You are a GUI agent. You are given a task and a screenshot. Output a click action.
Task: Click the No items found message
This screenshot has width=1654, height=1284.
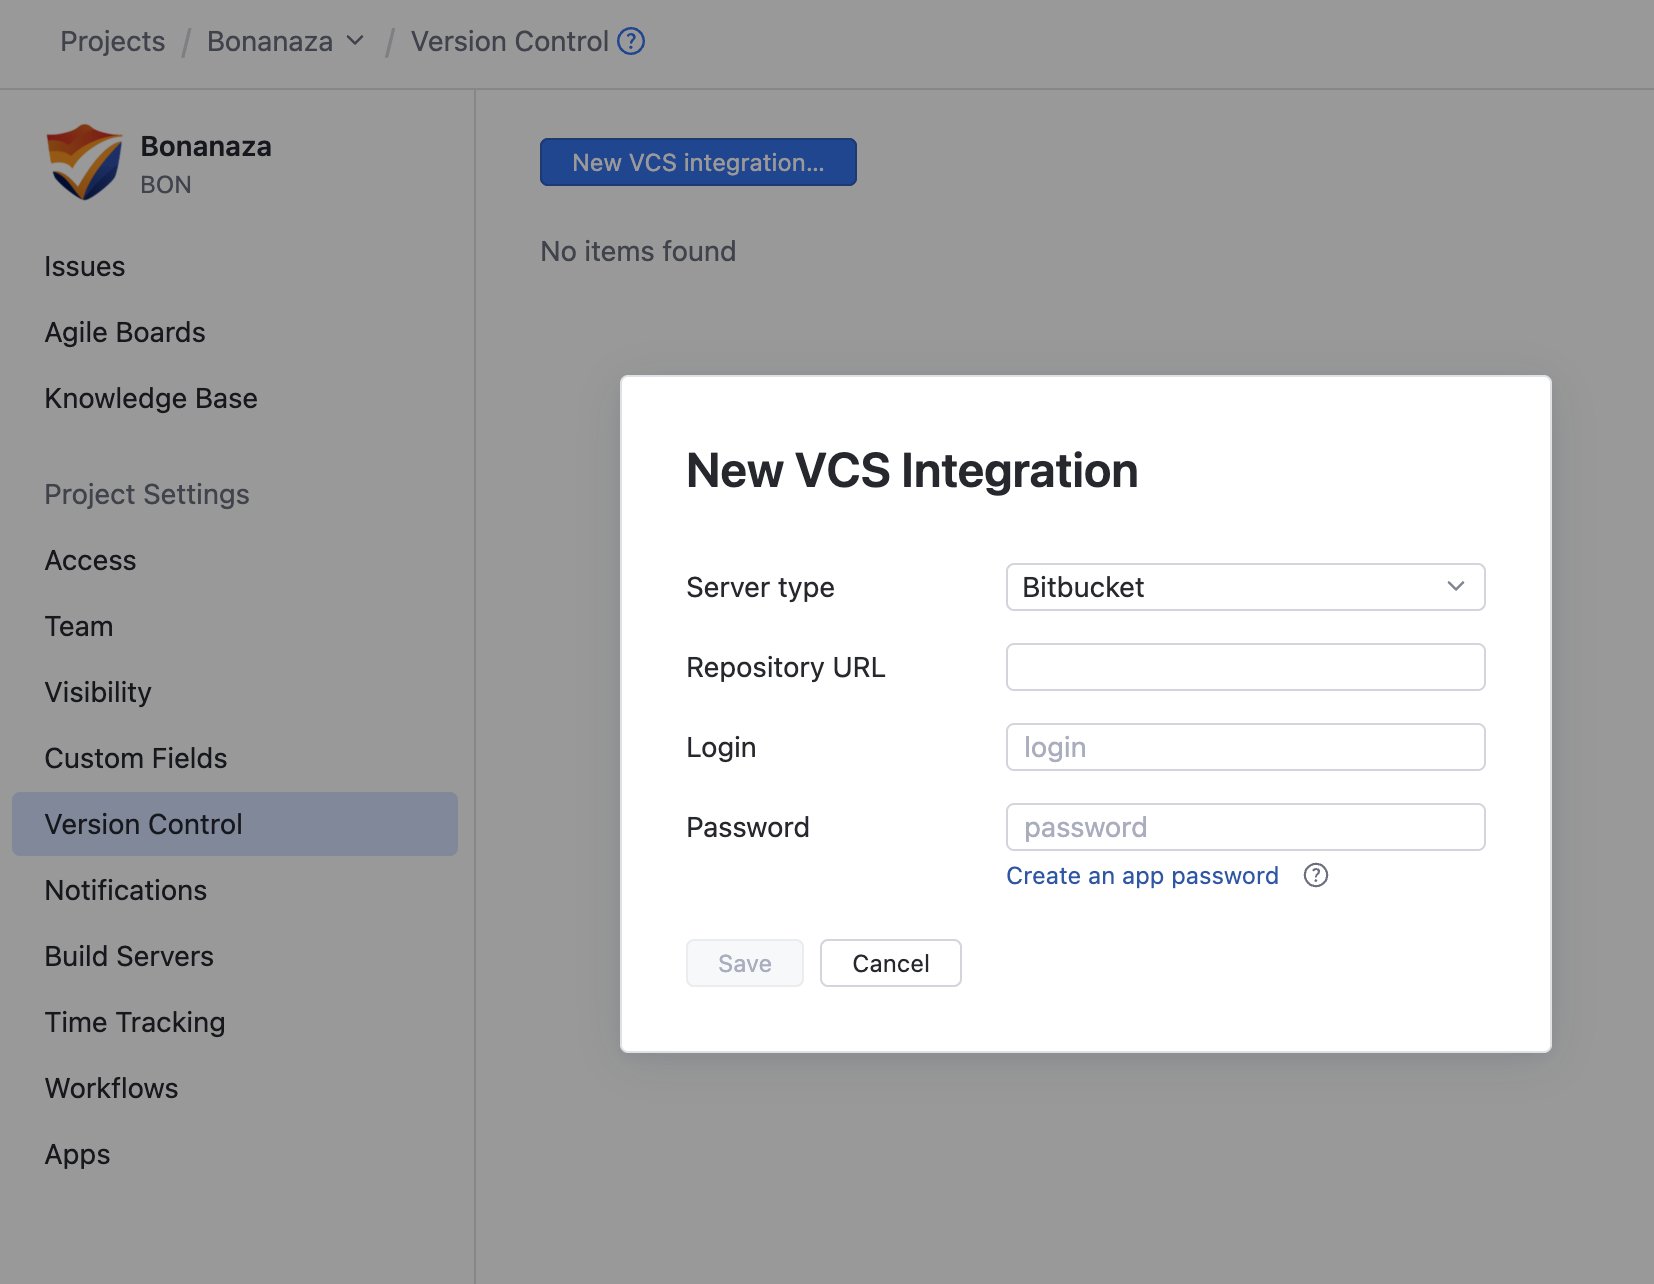pos(638,251)
